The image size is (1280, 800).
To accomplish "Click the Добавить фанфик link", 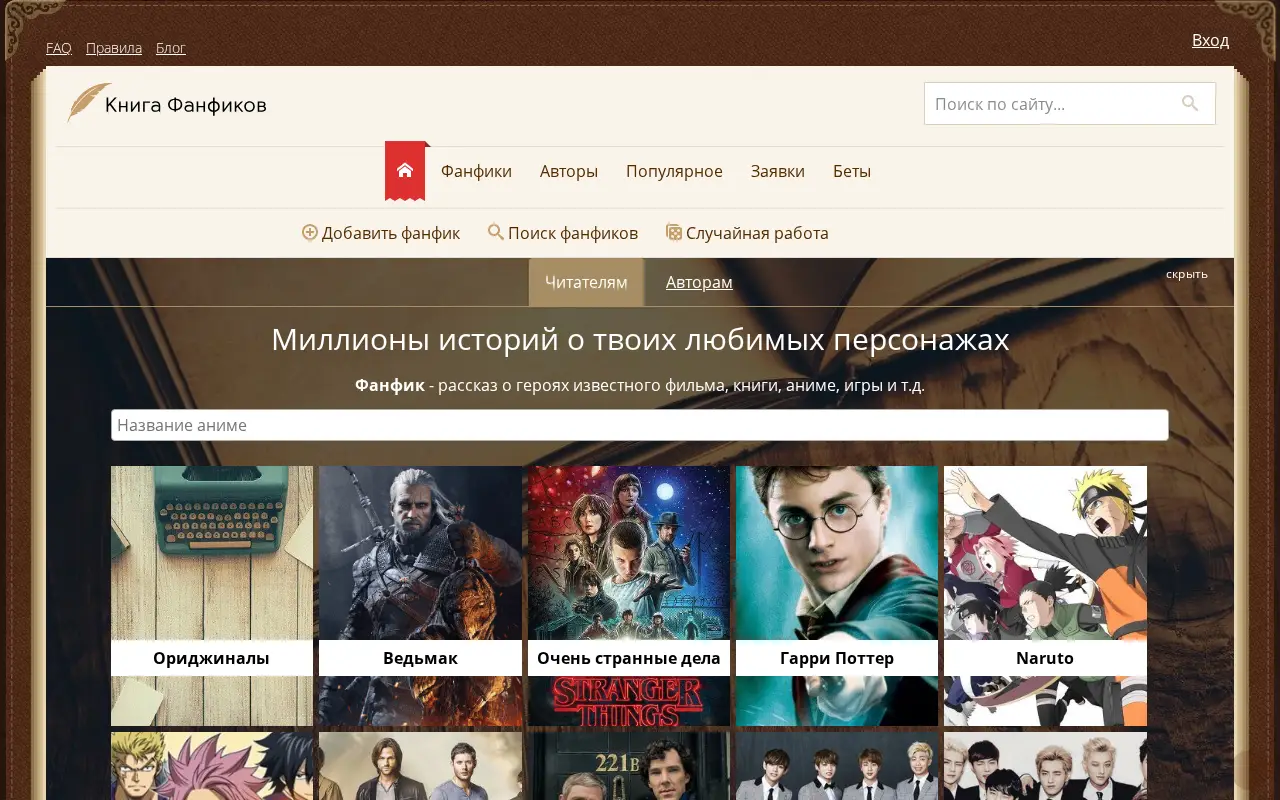I will (391, 233).
